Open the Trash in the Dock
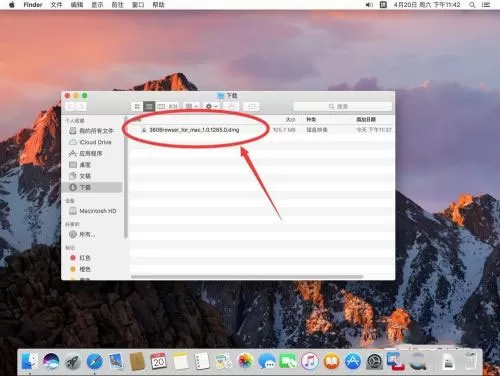The image size is (500, 376). click(x=470, y=361)
